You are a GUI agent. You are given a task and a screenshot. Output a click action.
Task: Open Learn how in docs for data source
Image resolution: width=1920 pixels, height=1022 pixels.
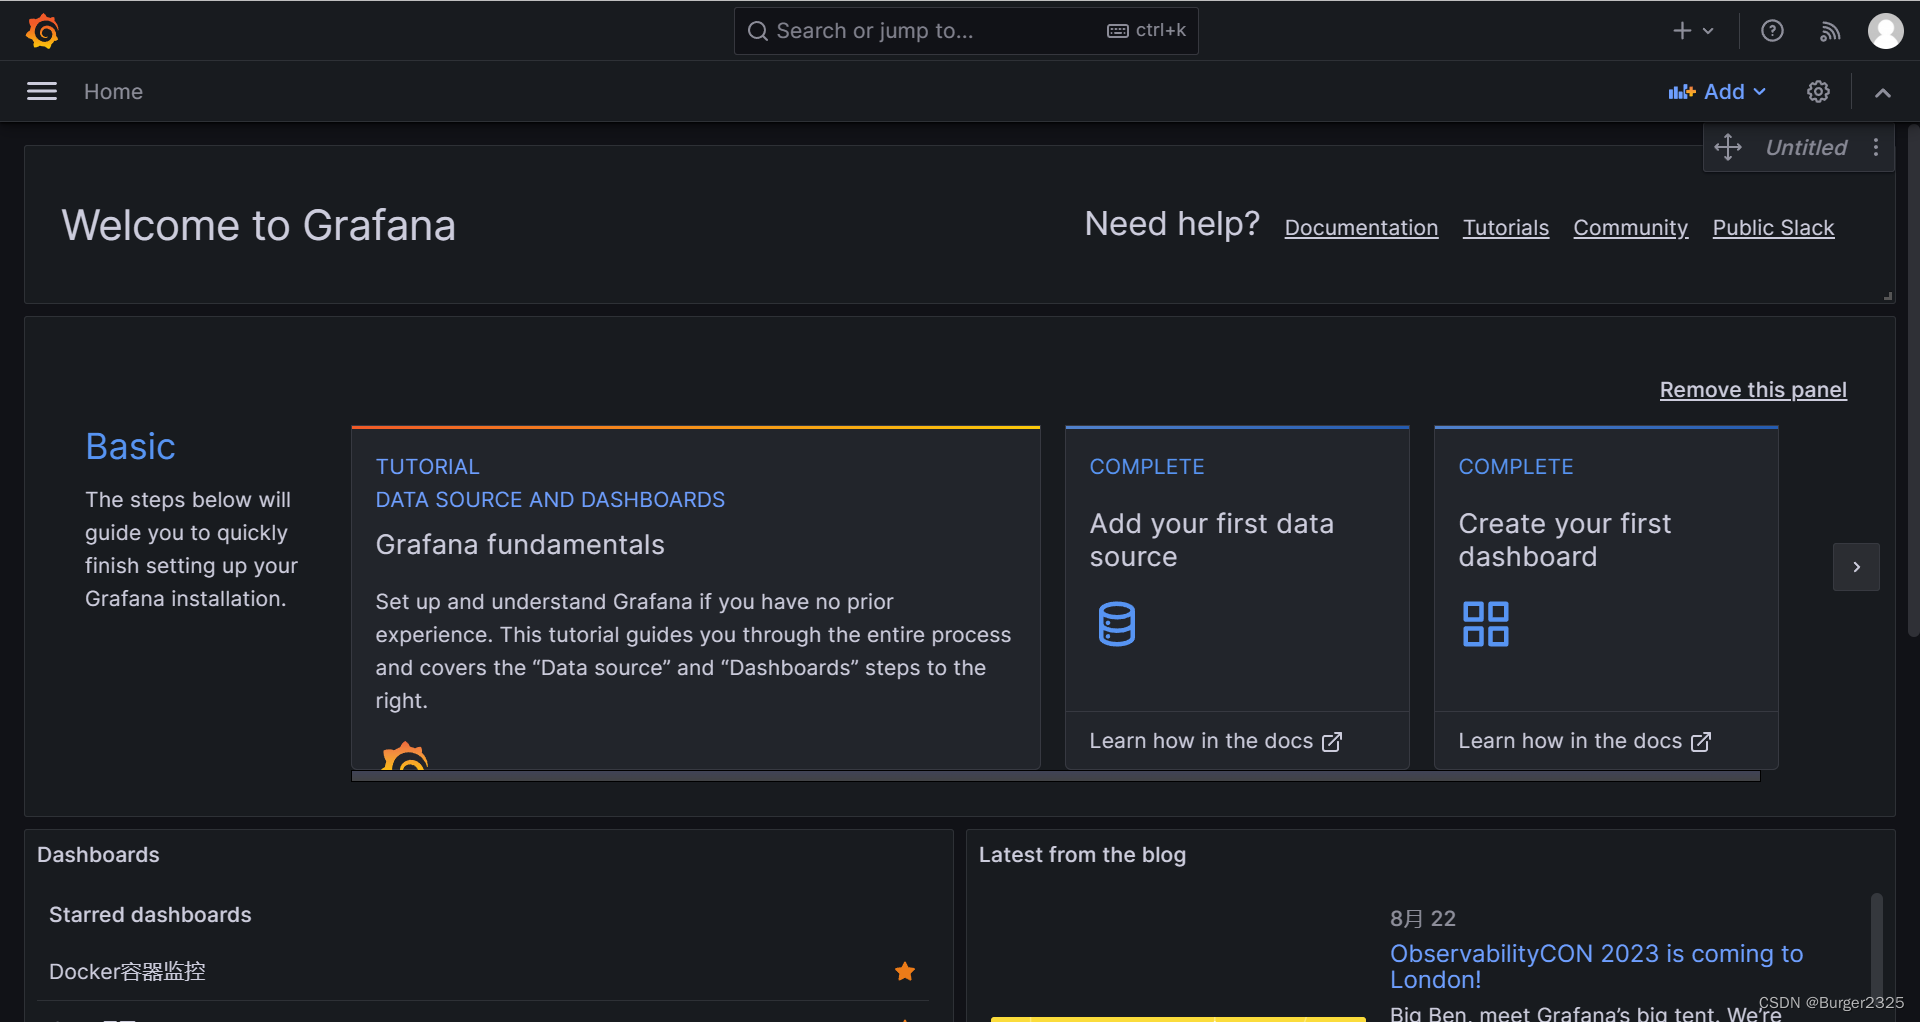[x=1215, y=741]
